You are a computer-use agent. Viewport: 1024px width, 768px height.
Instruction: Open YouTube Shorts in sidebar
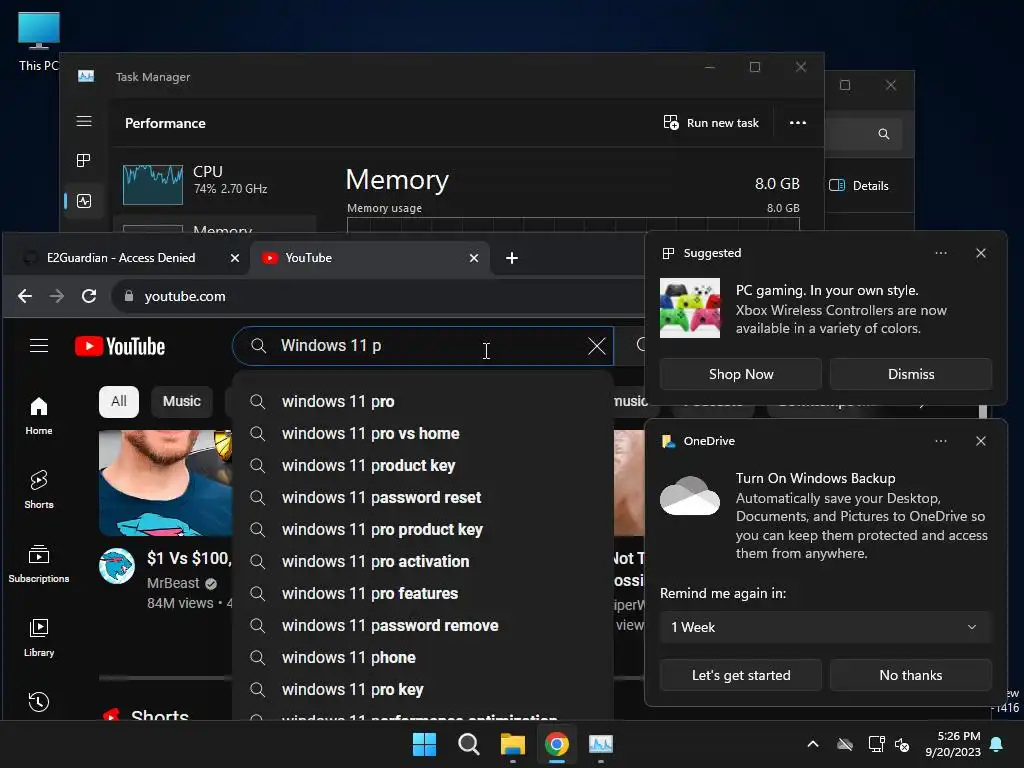coord(39,489)
